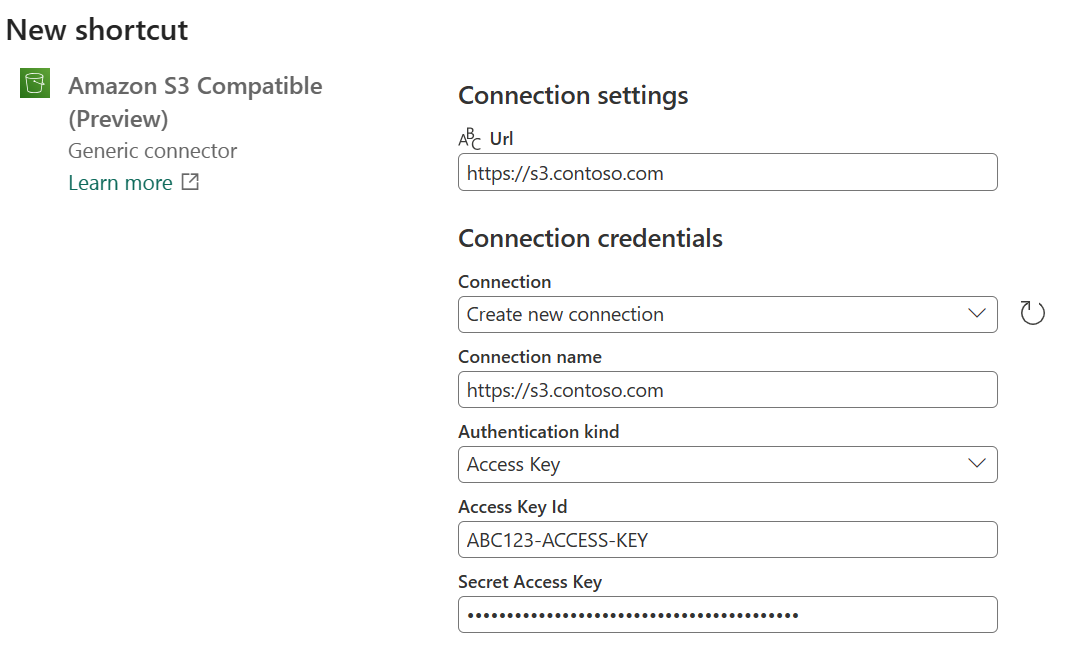Click the Secret Access Key label
Viewport: 1071px width, 655px height.
529,582
